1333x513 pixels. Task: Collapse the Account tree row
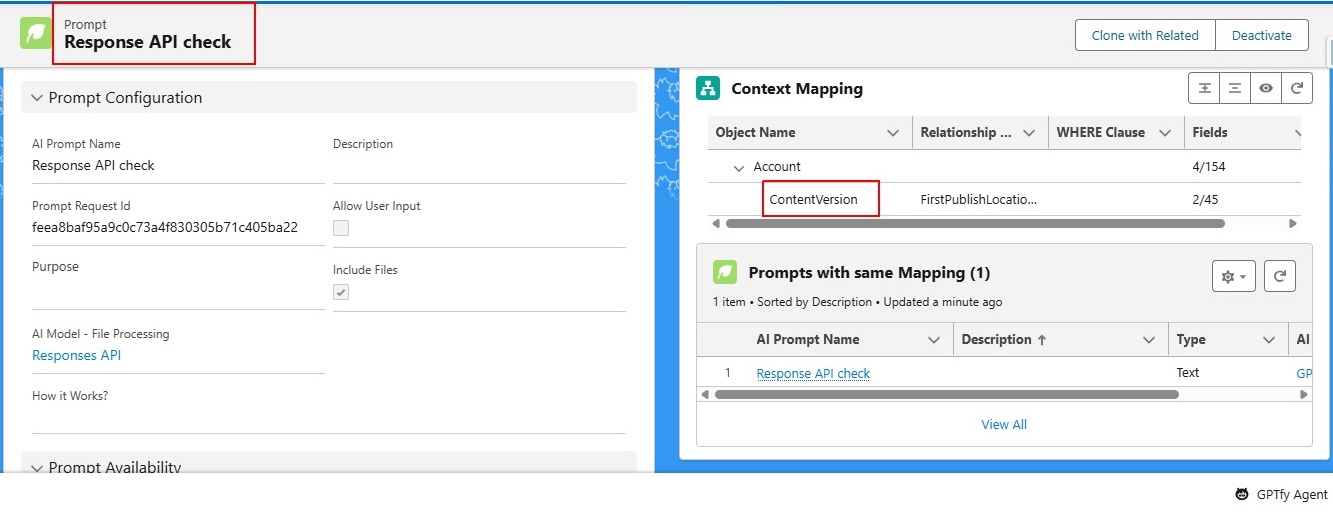(x=739, y=167)
